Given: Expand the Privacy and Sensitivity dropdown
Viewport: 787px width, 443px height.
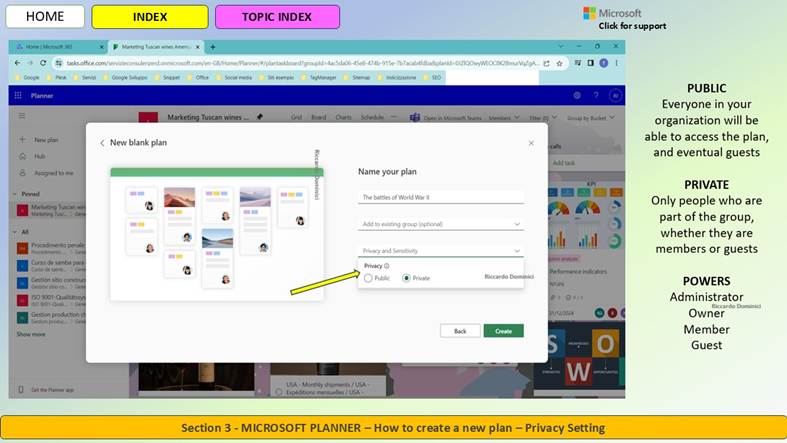Looking at the screenshot, I should tap(441, 250).
